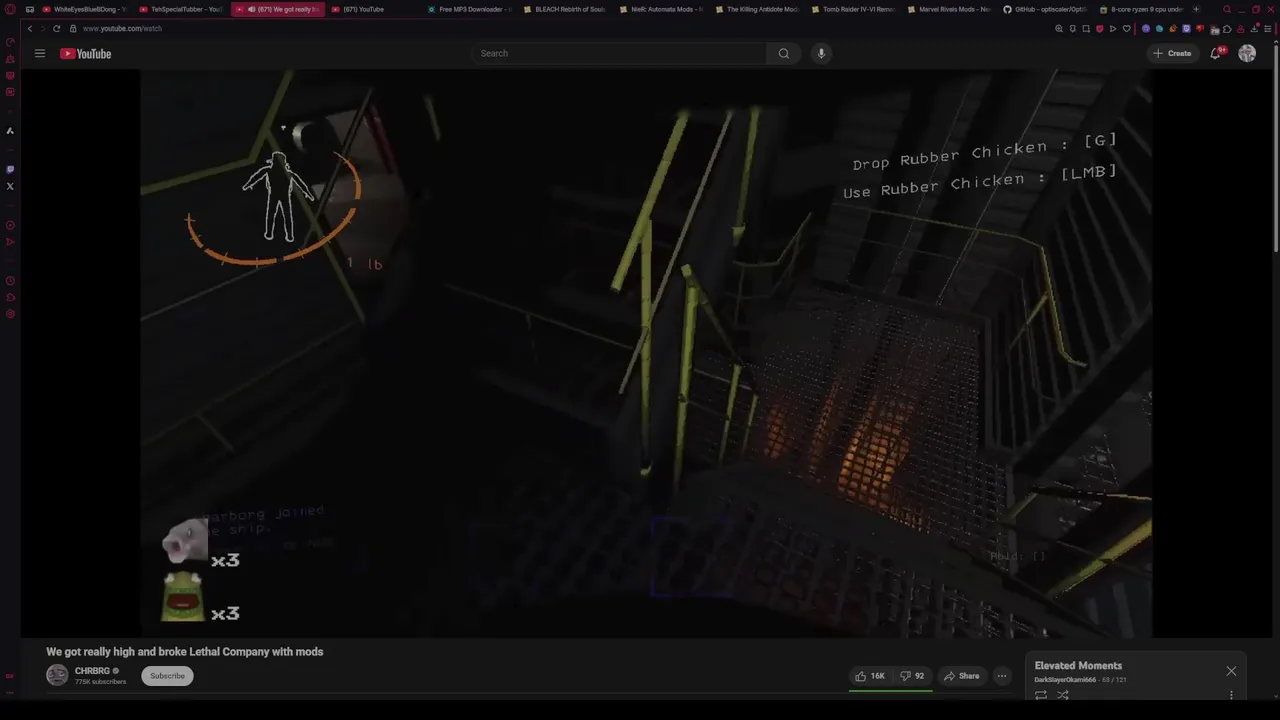Open a new tab with the plus button
This screenshot has height=720, width=1280.
click(1196, 9)
